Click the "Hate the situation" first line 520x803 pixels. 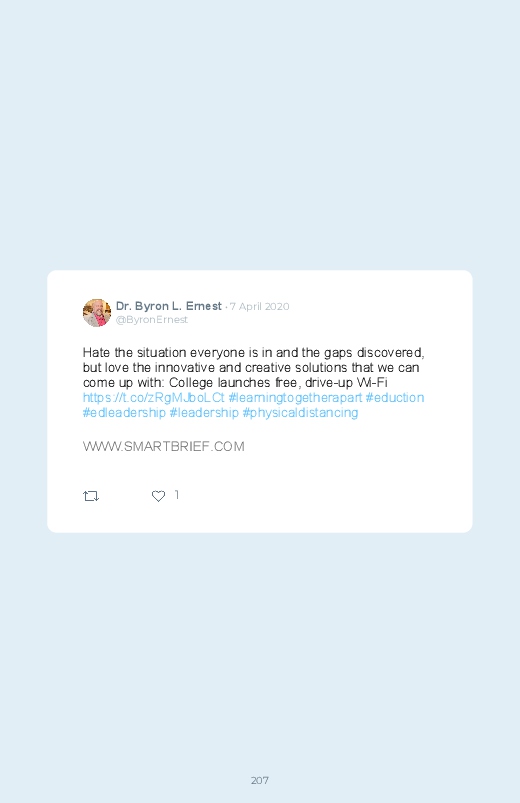click(x=253, y=352)
